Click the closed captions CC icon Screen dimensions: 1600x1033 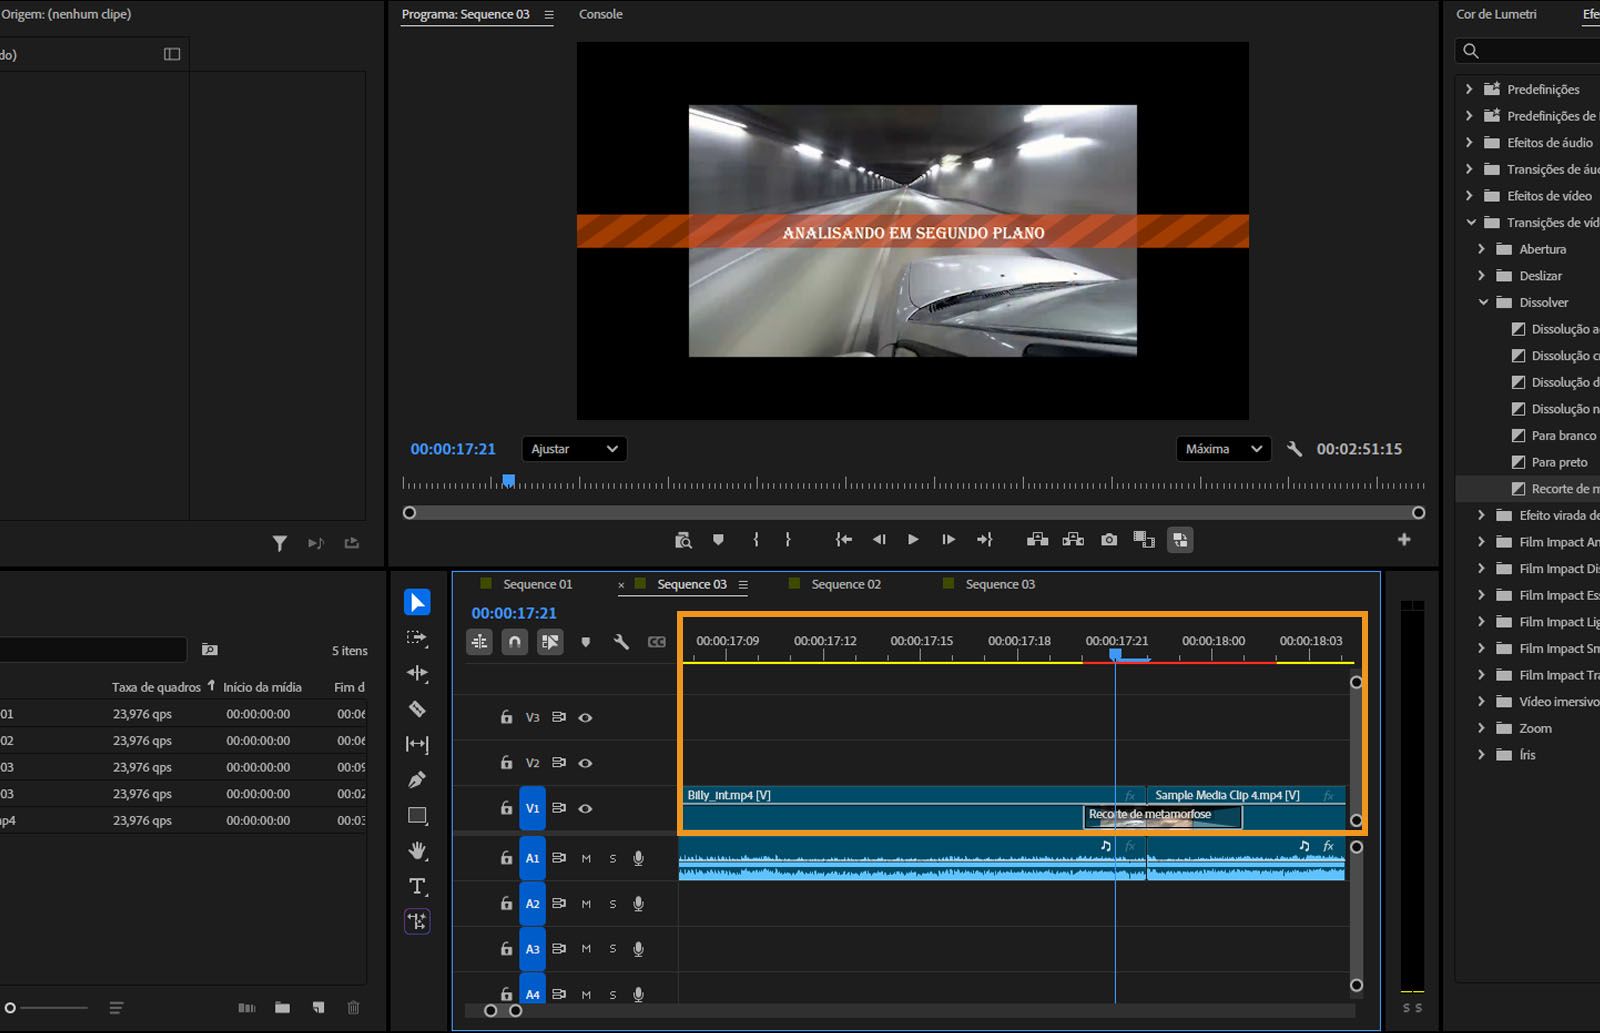pyautogui.click(x=657, y=642)
